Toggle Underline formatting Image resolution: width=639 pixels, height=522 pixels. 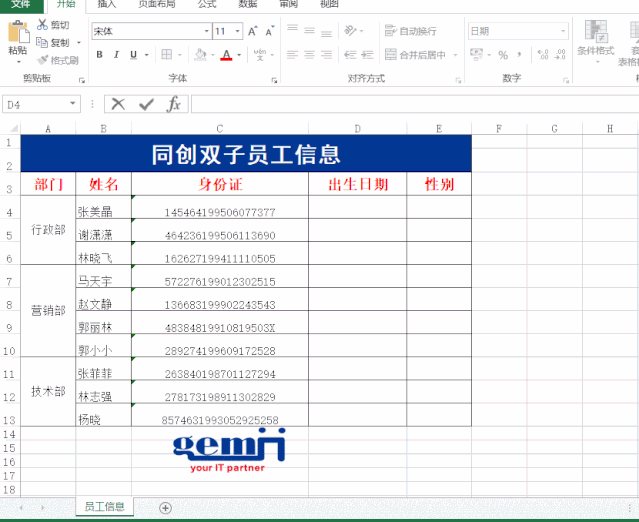pyautogui.click(x=133, y=55)
